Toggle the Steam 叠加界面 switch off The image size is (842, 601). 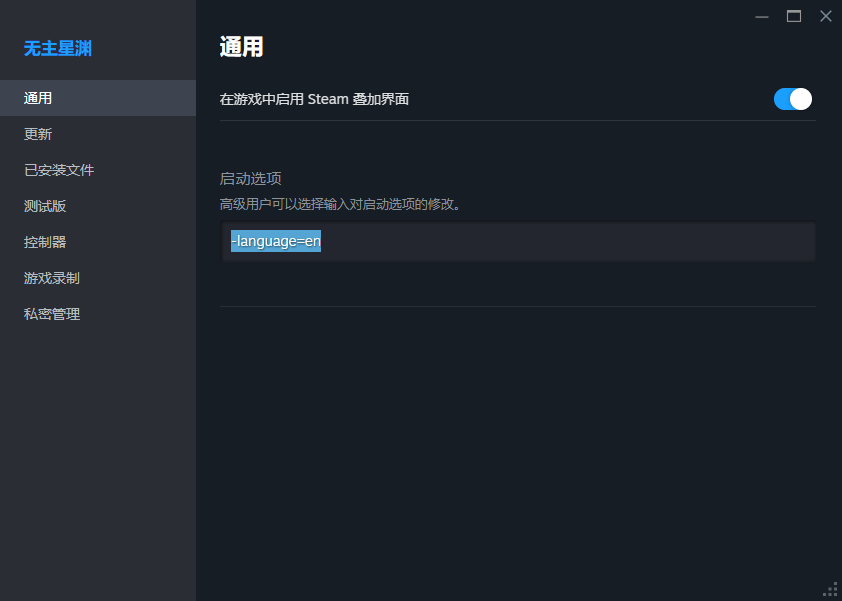(793, 99)
